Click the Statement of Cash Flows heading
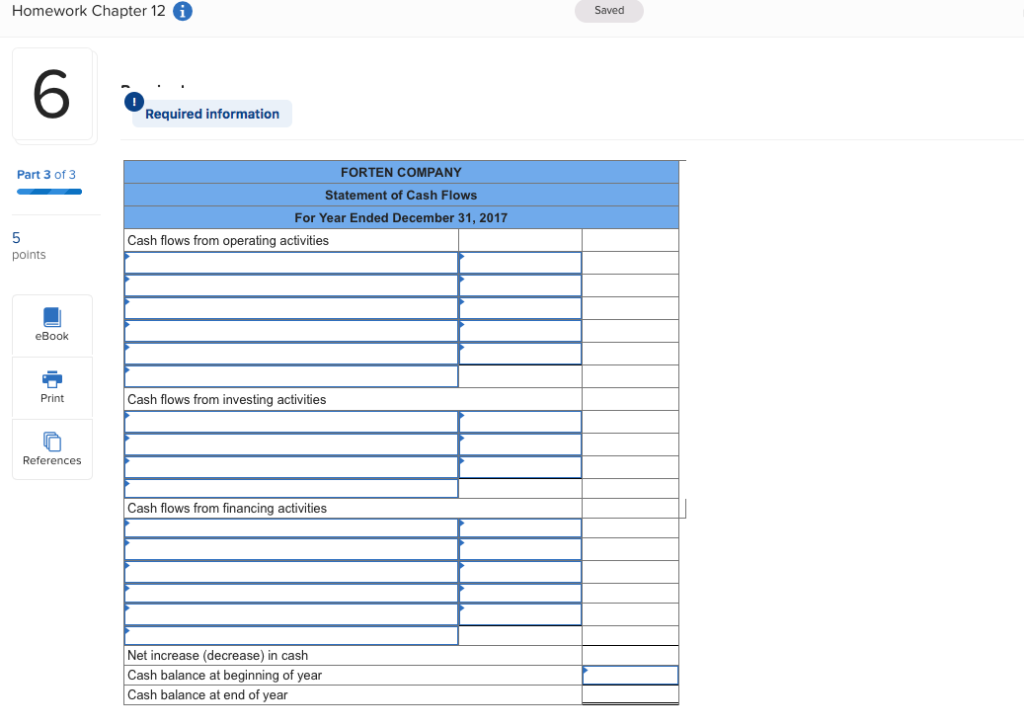The width and height of the screenshot is (1024, 727). [401, 195]
